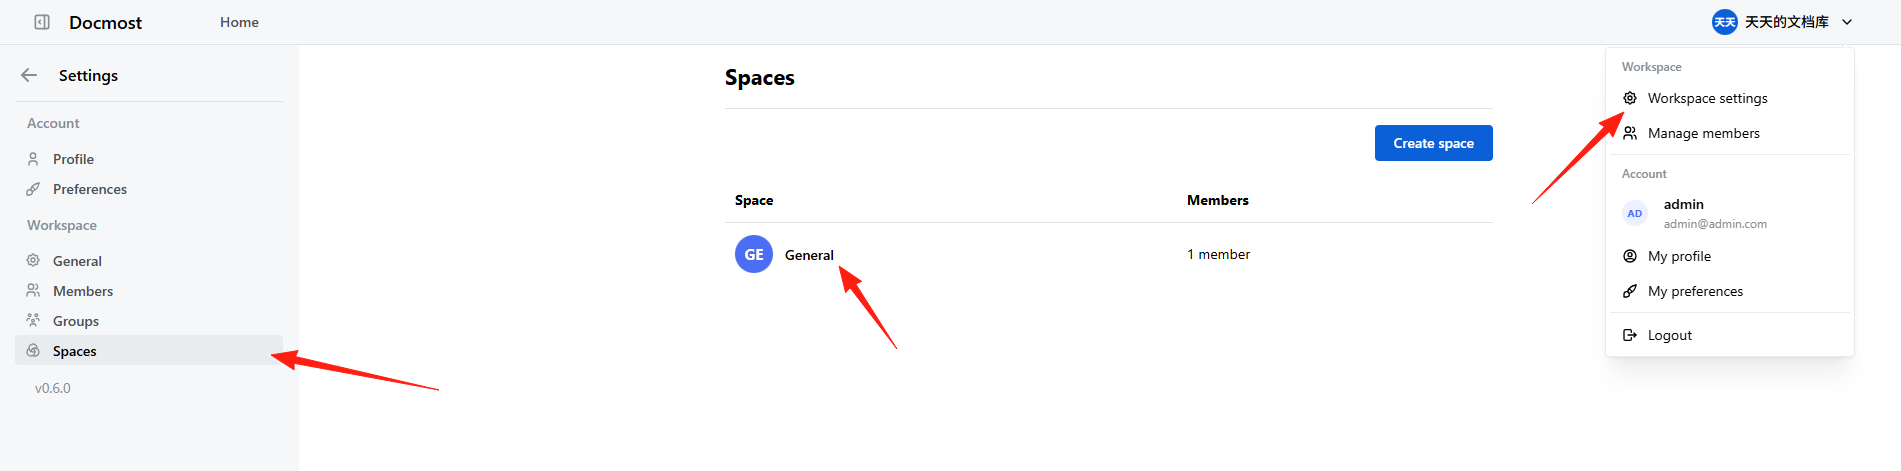Click the Create space button
The width and height of the screenshot is (1901, 471).
click(1433, 143)
